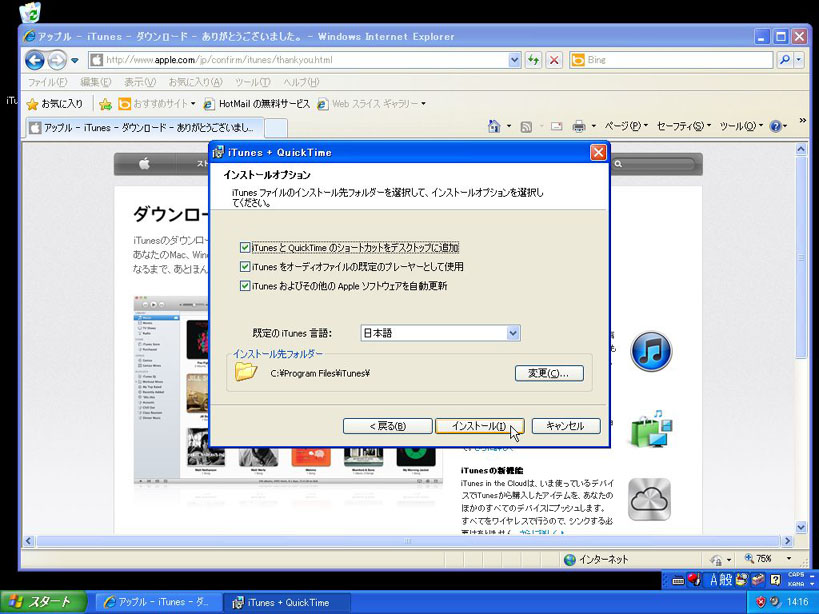Click the RSS feeds icon
Image resolution: width=819 pixels, height=614 pixels.
[526, 126]
